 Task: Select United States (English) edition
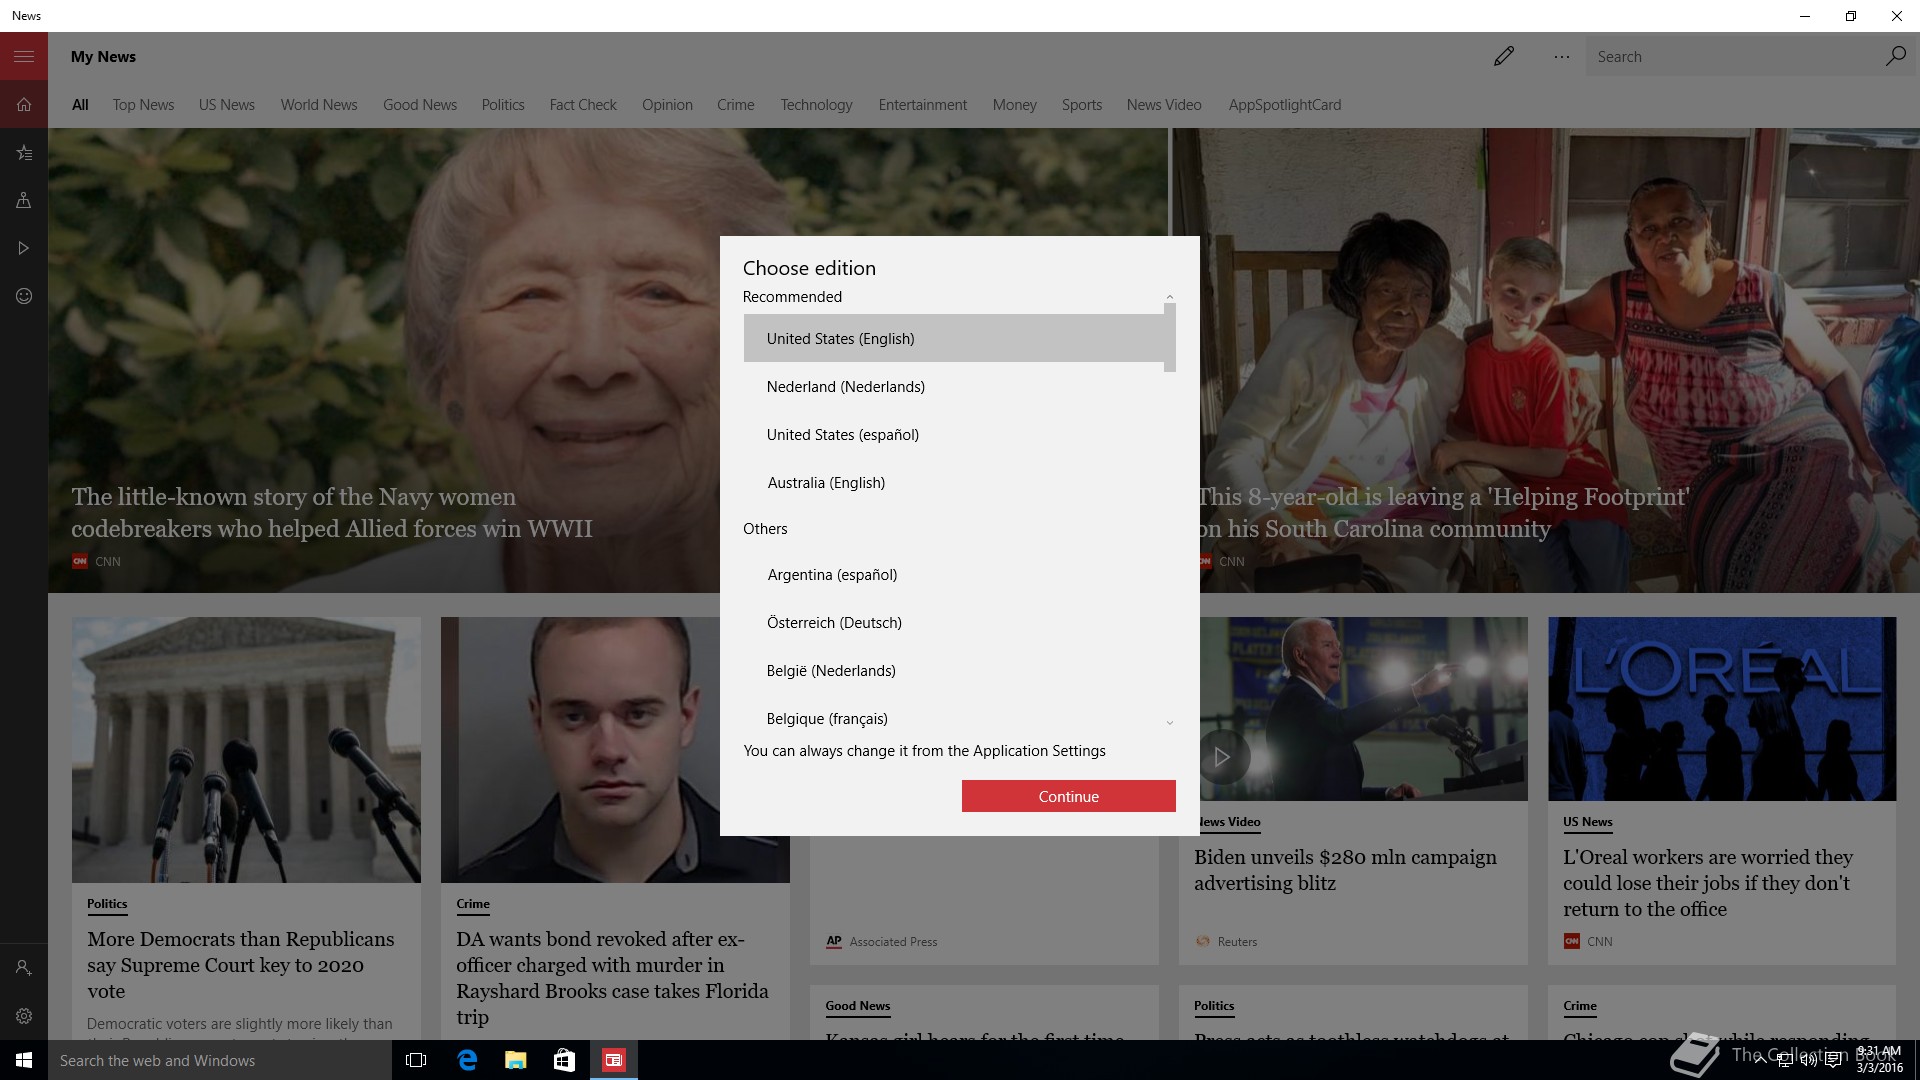click(x=954, y=339)
